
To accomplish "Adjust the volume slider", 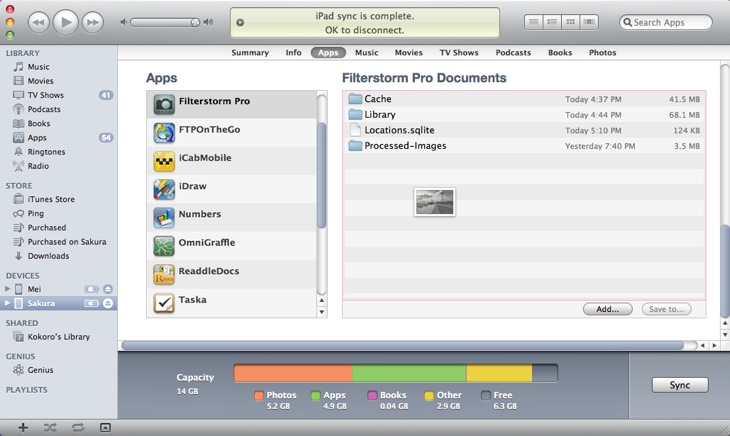I will pos(165,22).
